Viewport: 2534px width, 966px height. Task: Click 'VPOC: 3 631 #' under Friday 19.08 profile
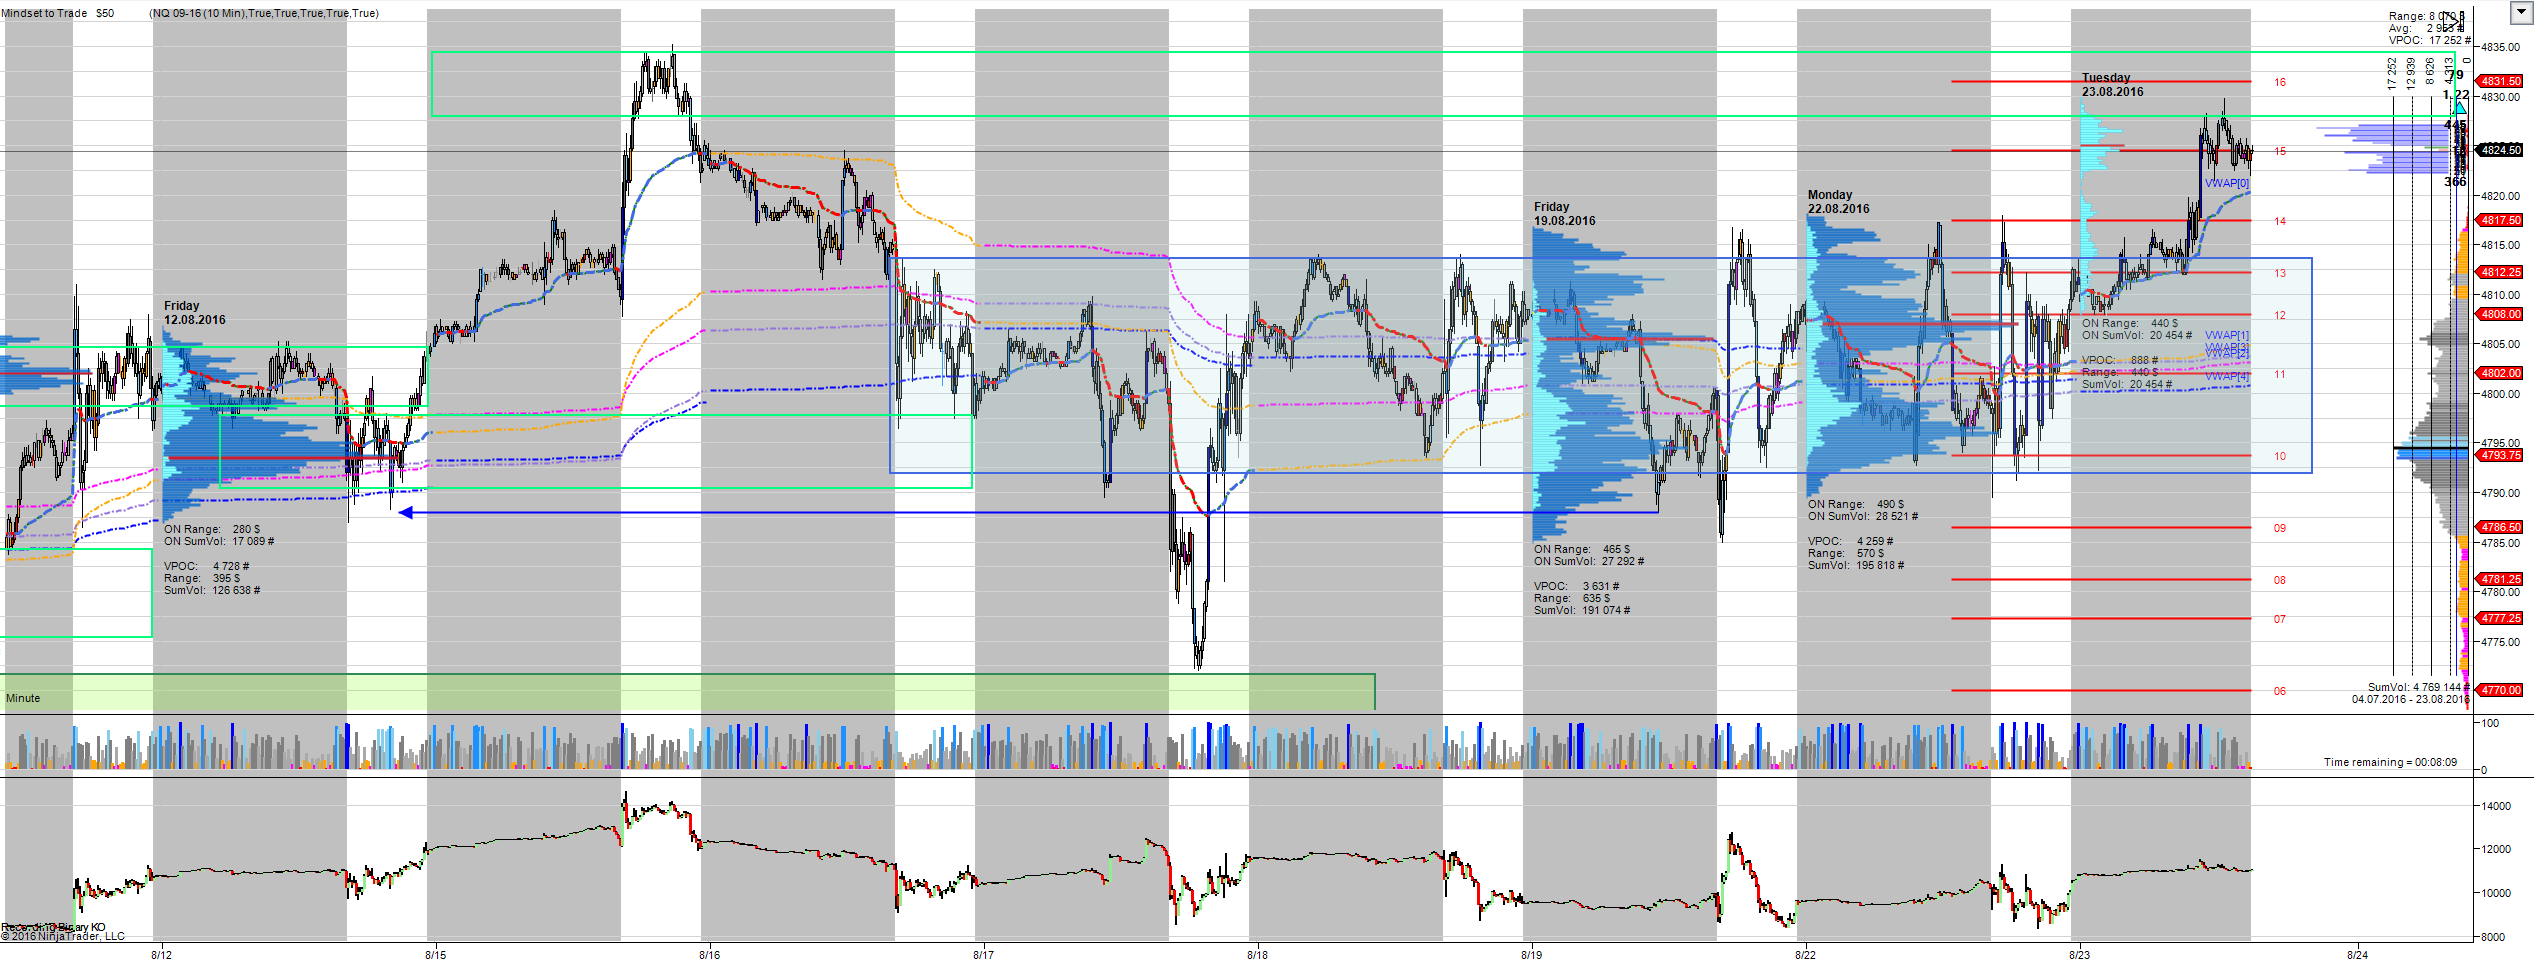[1577, 586]
